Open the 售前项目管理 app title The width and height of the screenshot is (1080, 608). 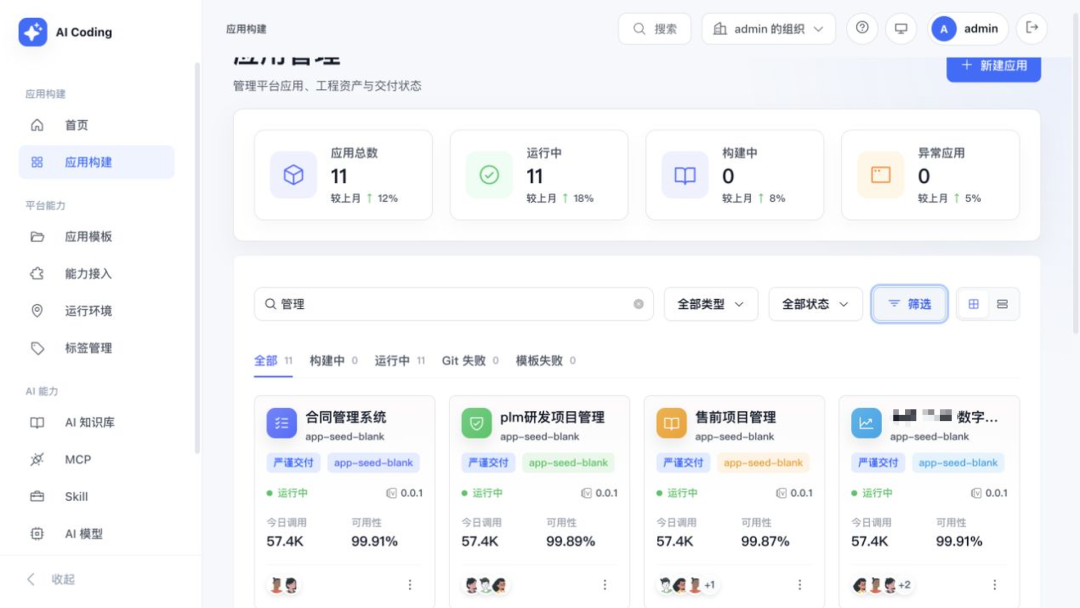[736, 417]
